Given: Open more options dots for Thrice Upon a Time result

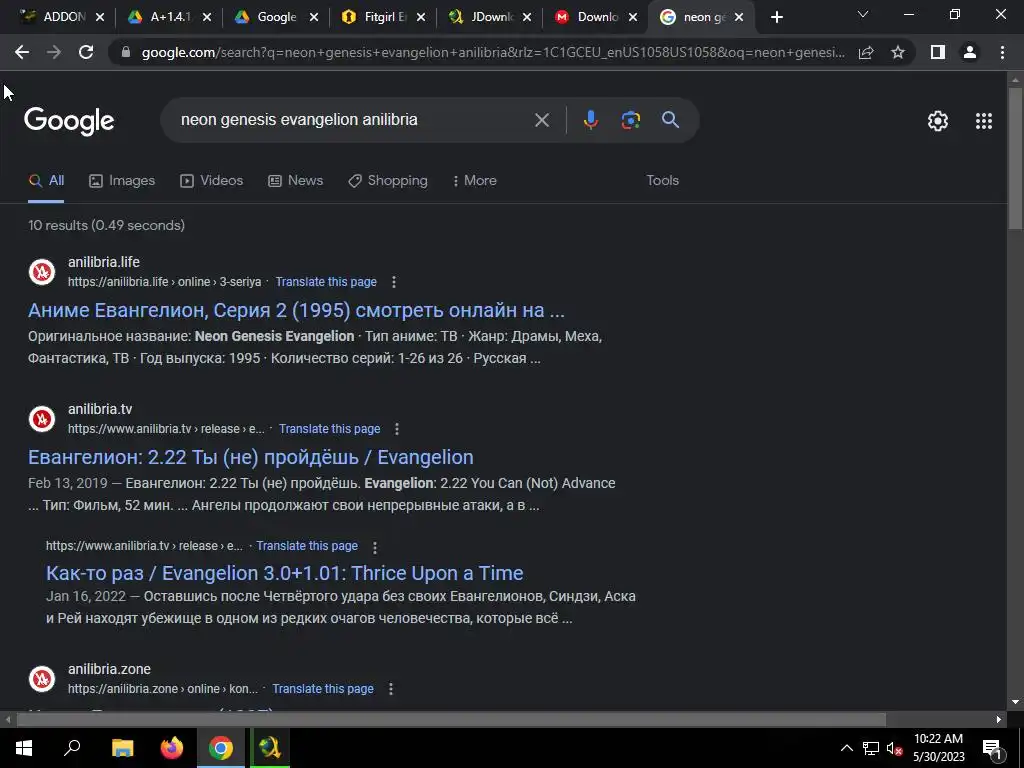Looking at the screenshot, I should 374,547.
